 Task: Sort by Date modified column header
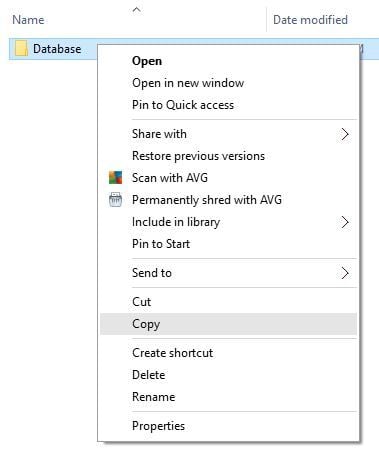click(x=310, y=20)
